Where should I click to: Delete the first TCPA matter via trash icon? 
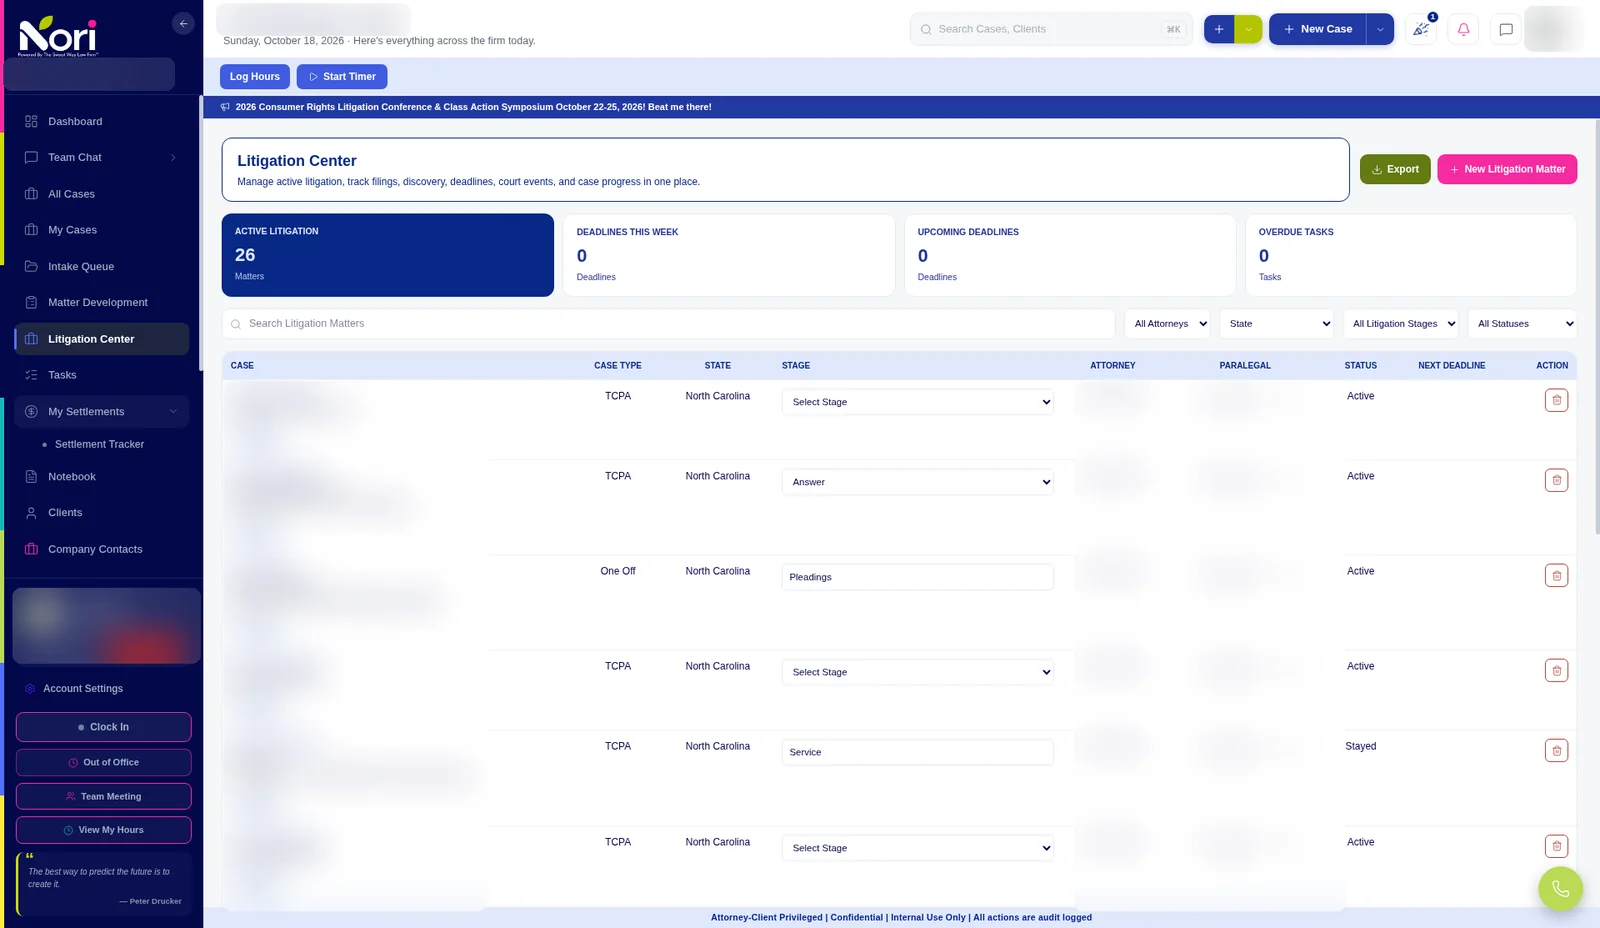coord(1556,400)
